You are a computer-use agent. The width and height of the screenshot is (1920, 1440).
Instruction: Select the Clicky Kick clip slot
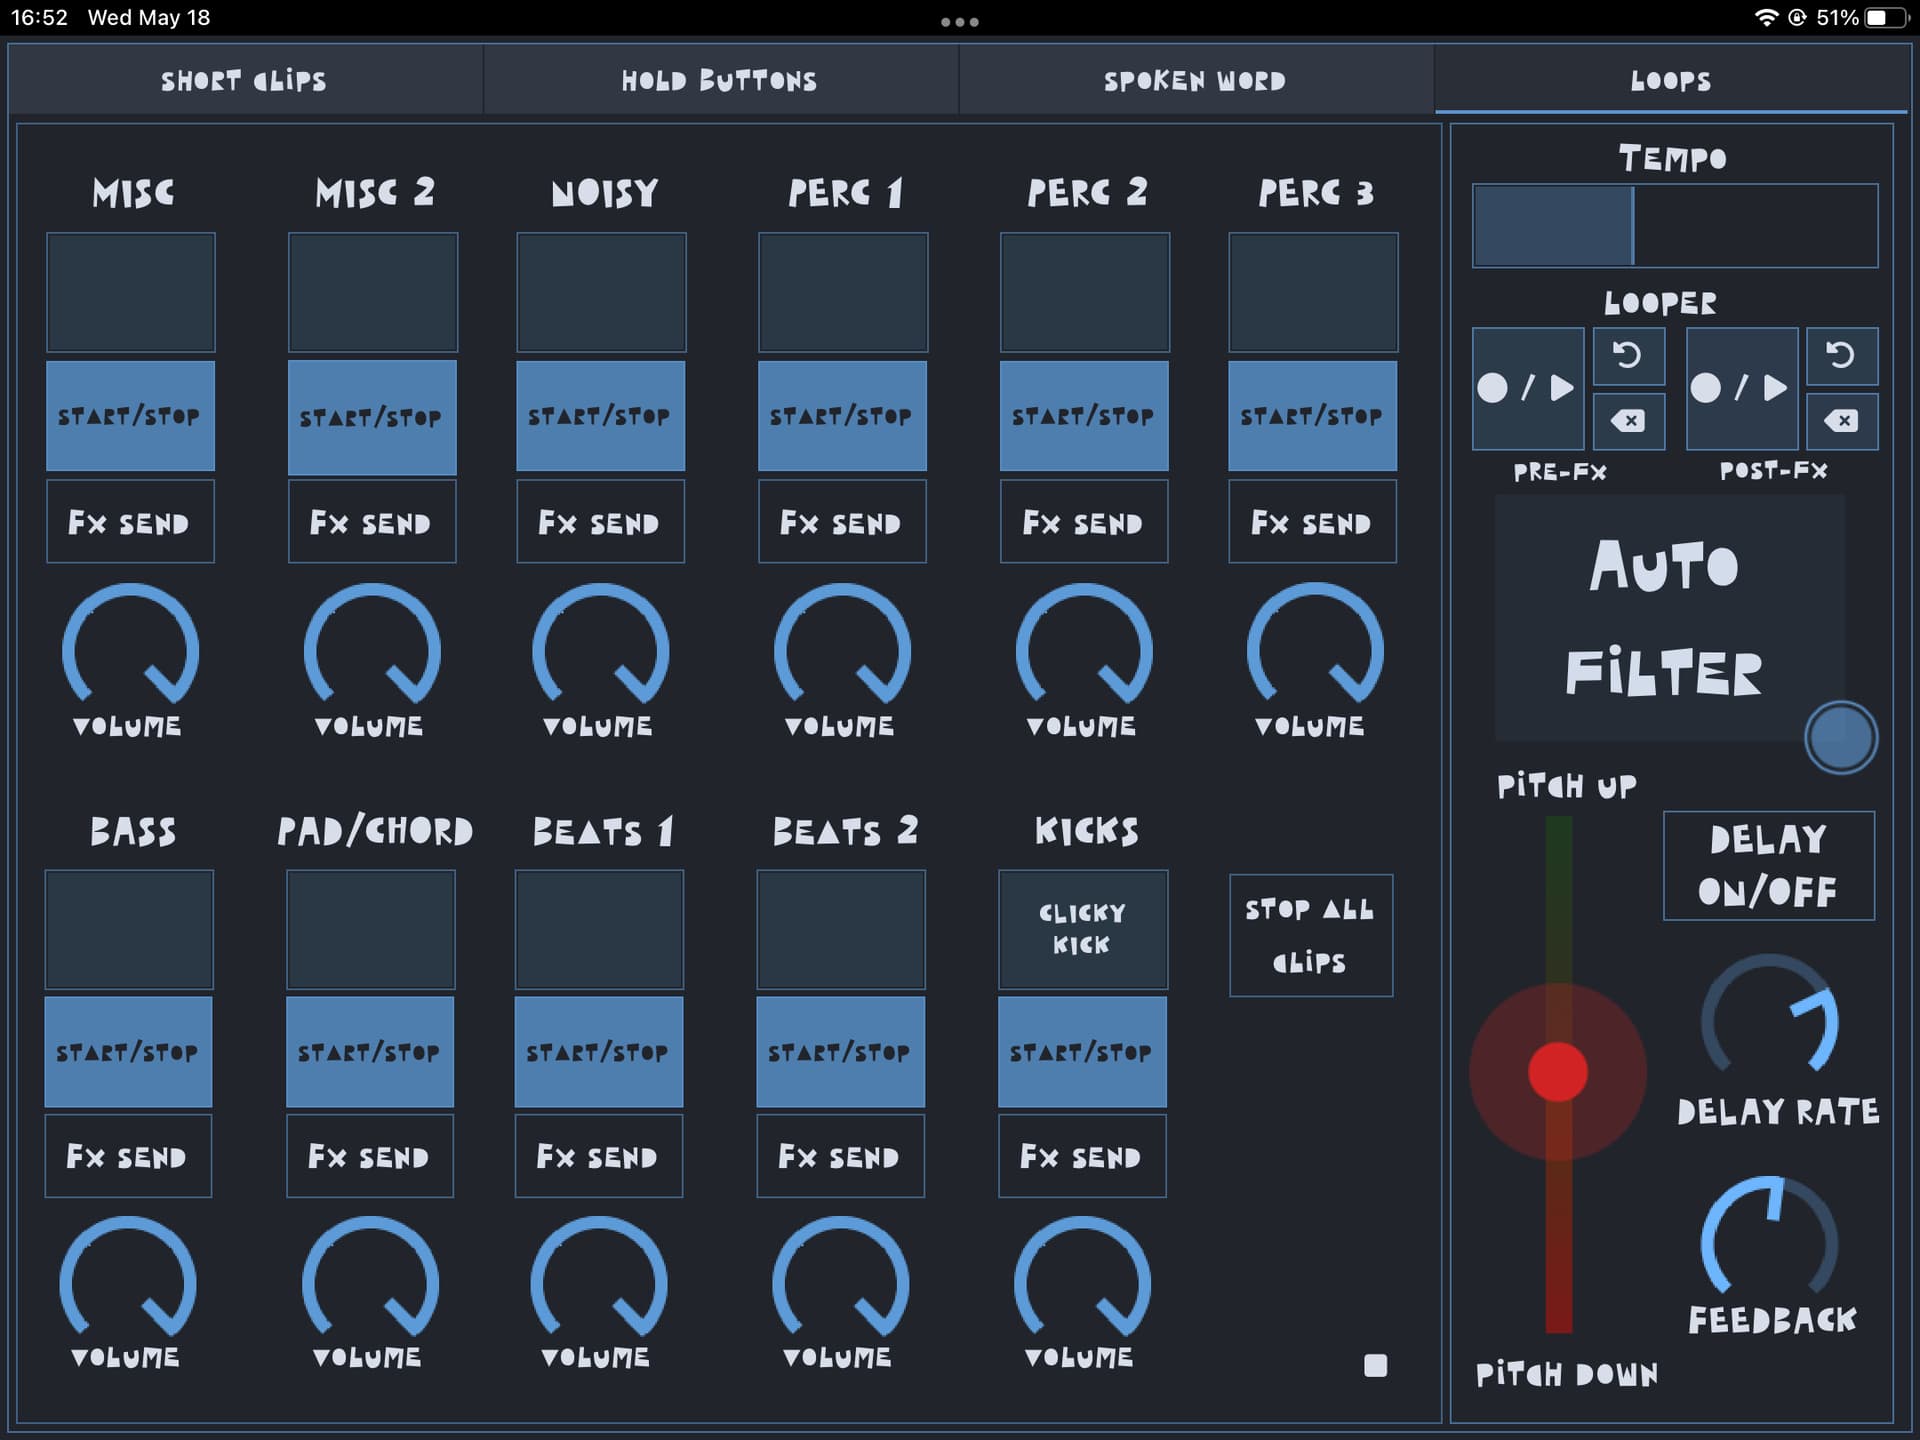point(1082,929)
